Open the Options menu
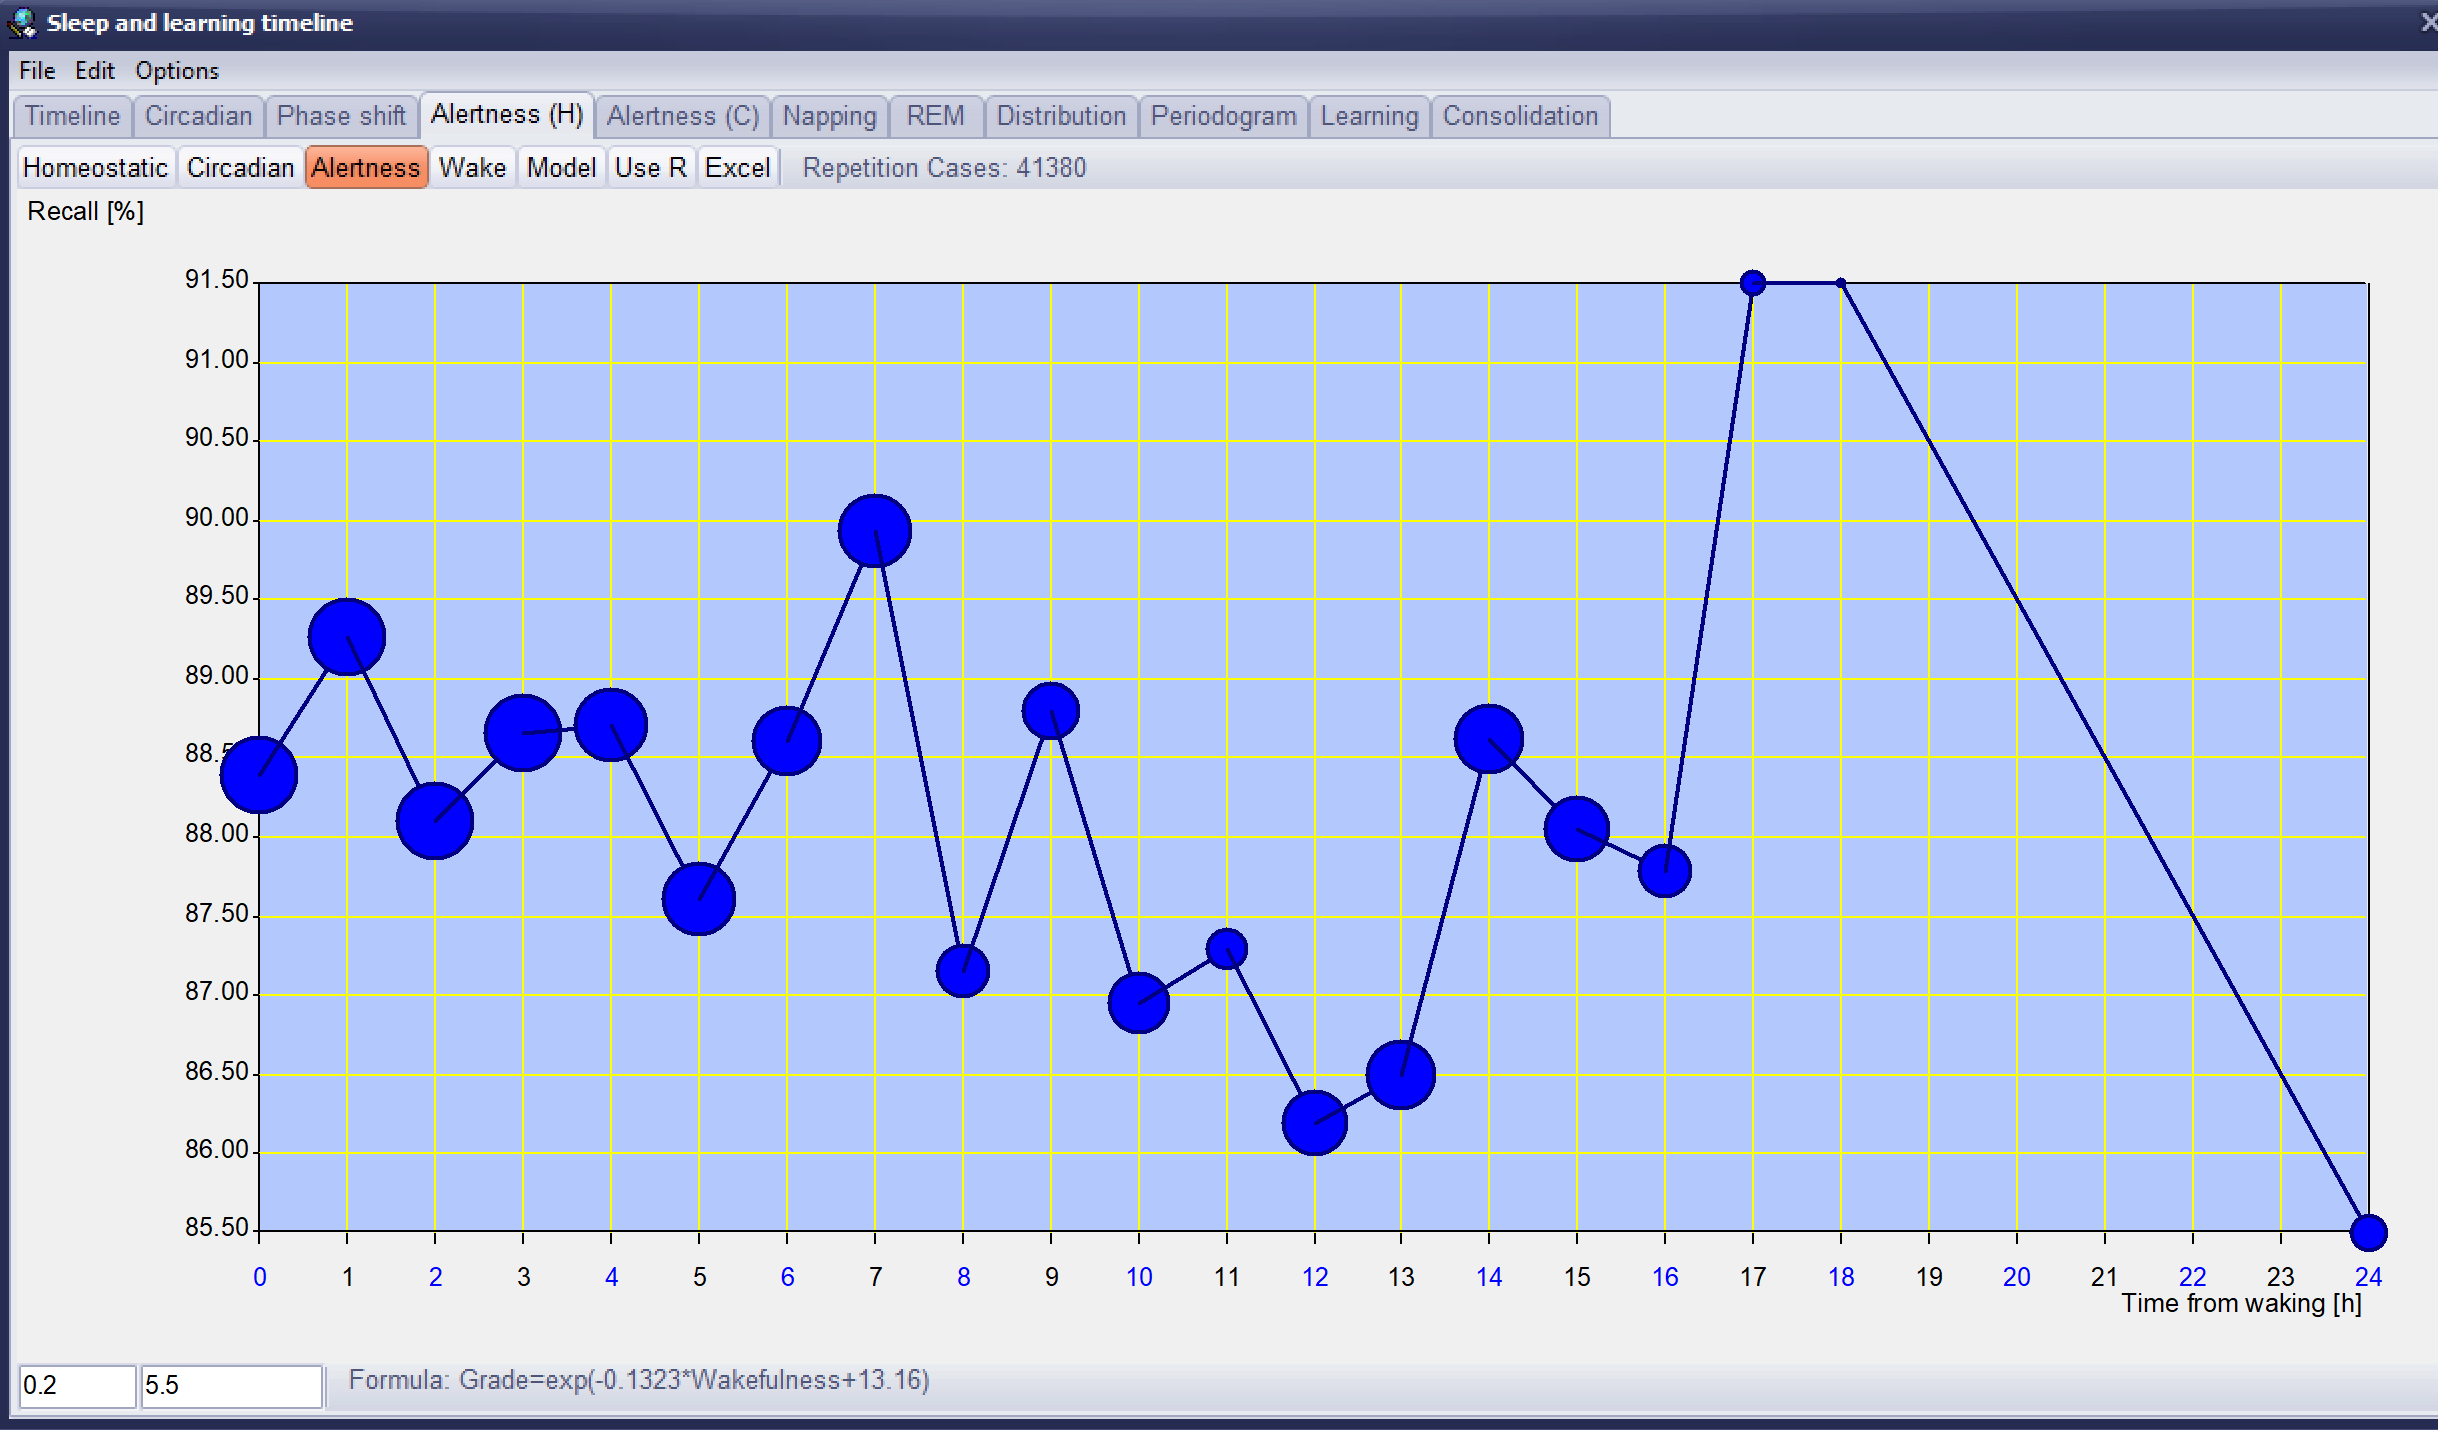This screenshot has height=1430, width=2438. click(177, 71)
